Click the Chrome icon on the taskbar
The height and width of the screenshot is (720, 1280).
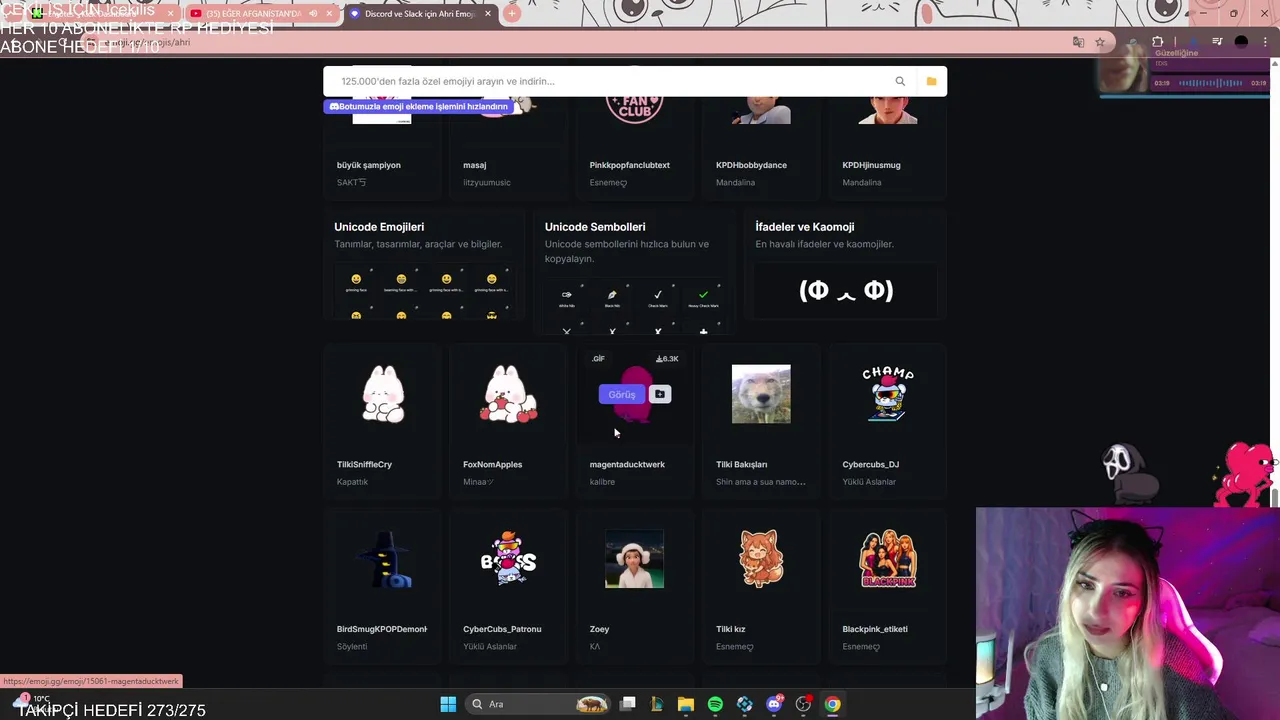(832, 704)
